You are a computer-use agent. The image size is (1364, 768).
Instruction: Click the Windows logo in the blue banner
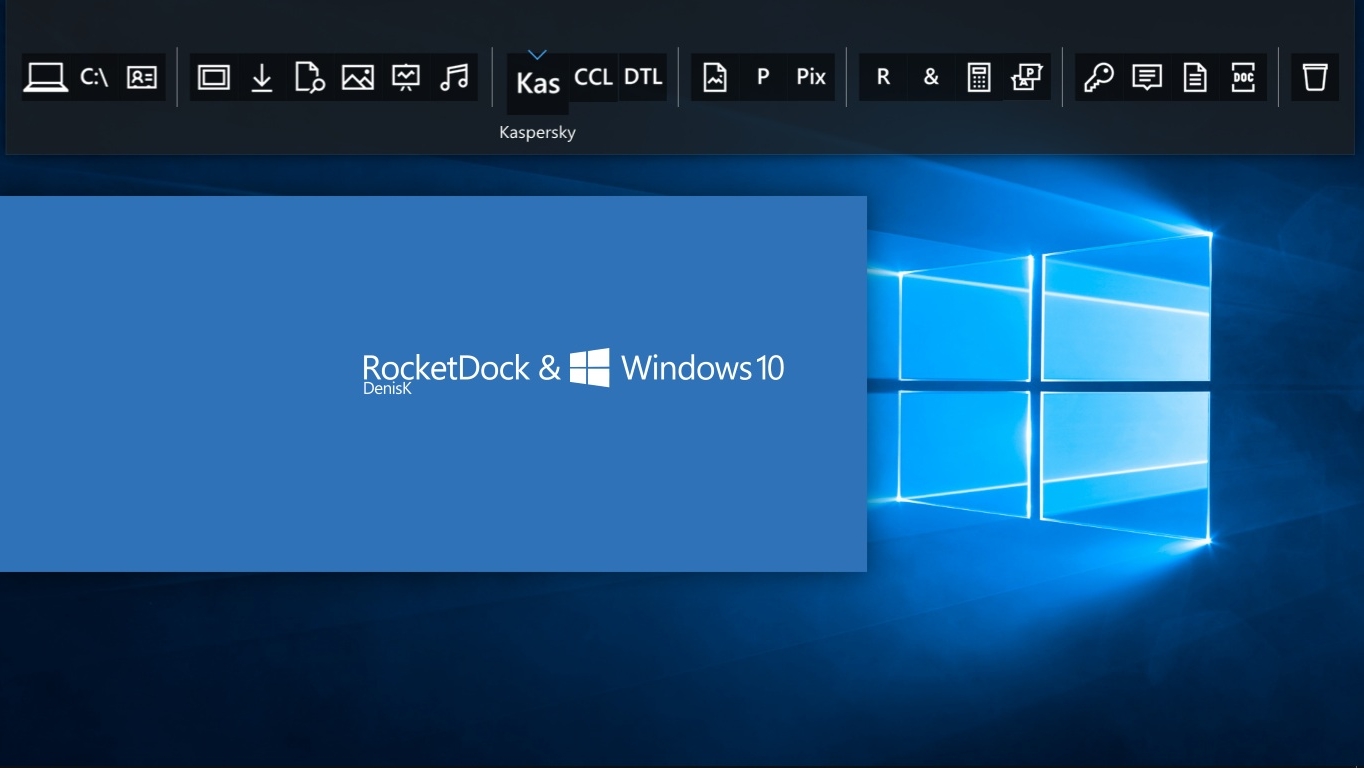(x=590, y=368)
